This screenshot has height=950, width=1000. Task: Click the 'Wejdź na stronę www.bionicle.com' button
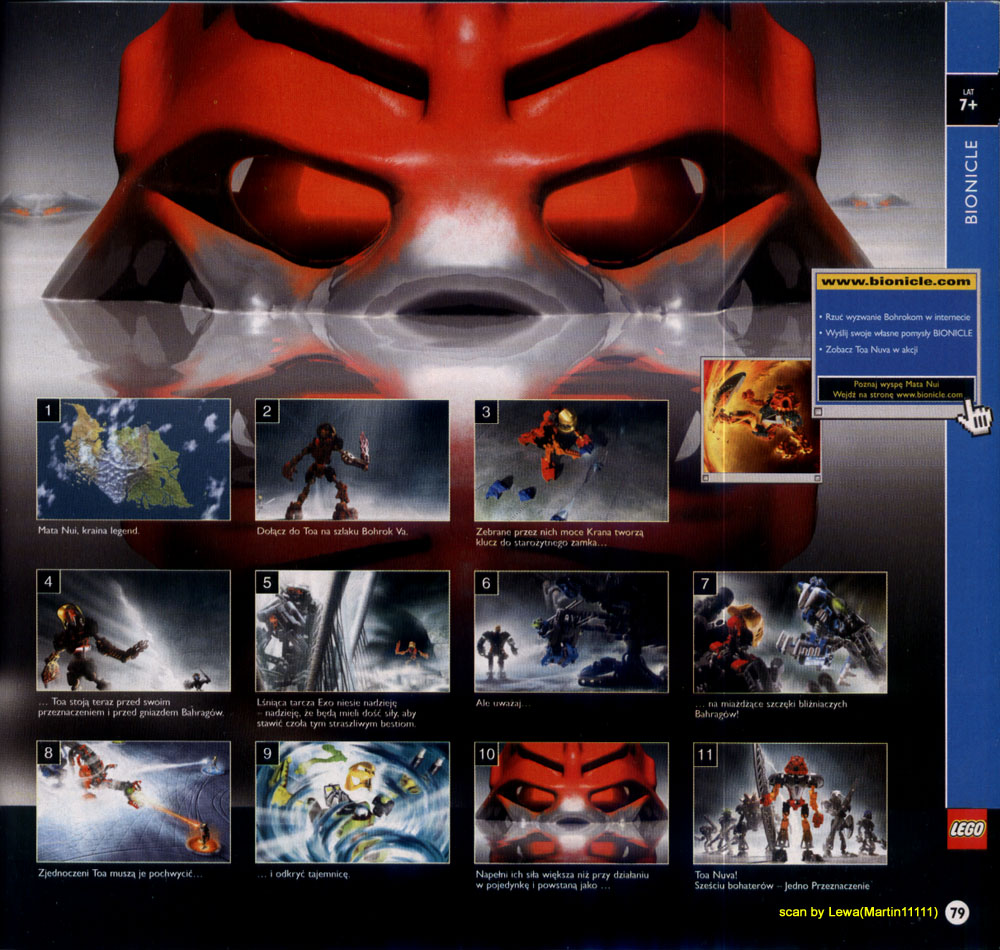tap(896, 390)
